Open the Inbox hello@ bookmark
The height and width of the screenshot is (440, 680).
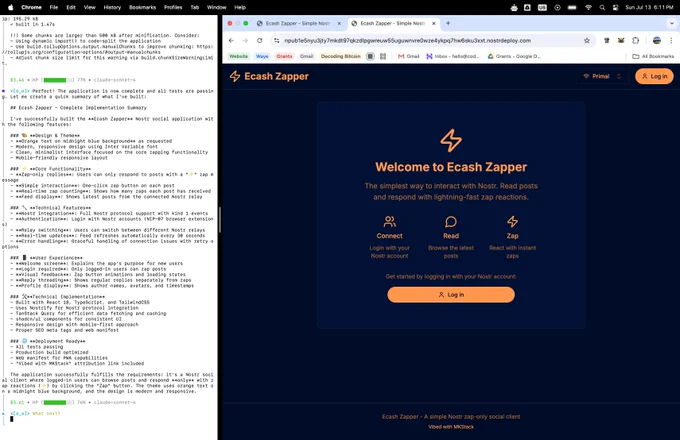[453, 56]
